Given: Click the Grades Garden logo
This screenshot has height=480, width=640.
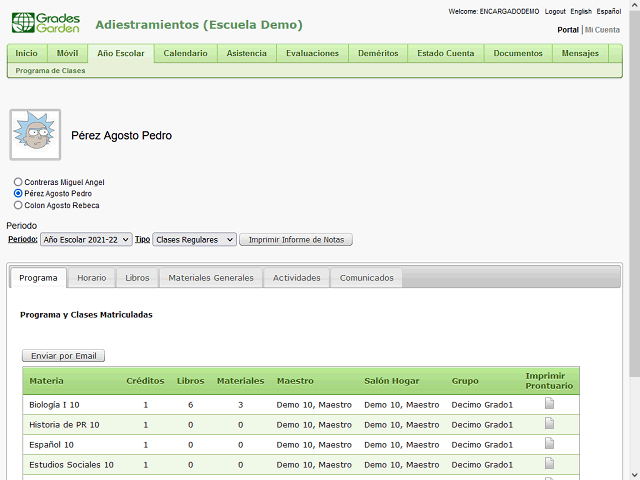Looking at the screenshot, I should tap(47, 23).
